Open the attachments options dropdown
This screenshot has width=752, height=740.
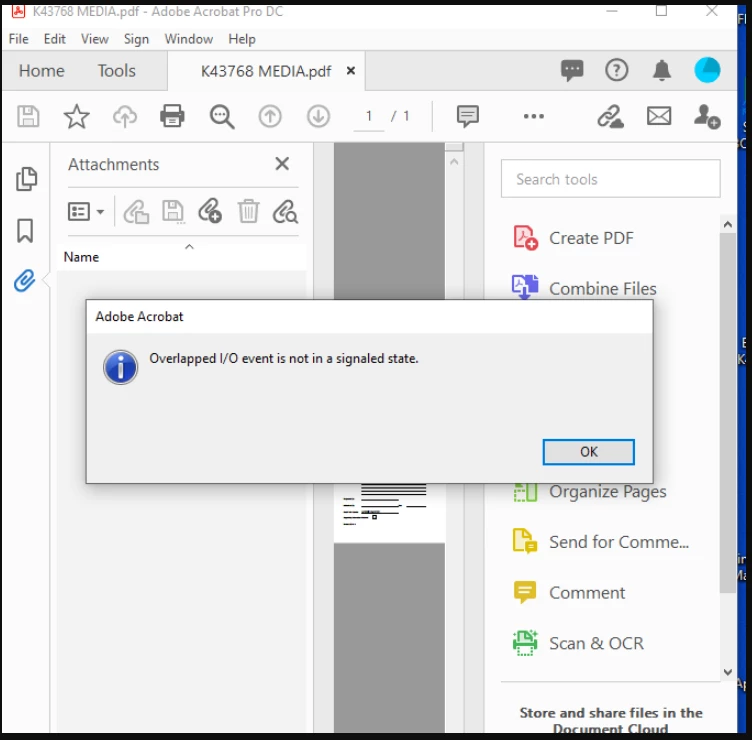click(86, 211)
